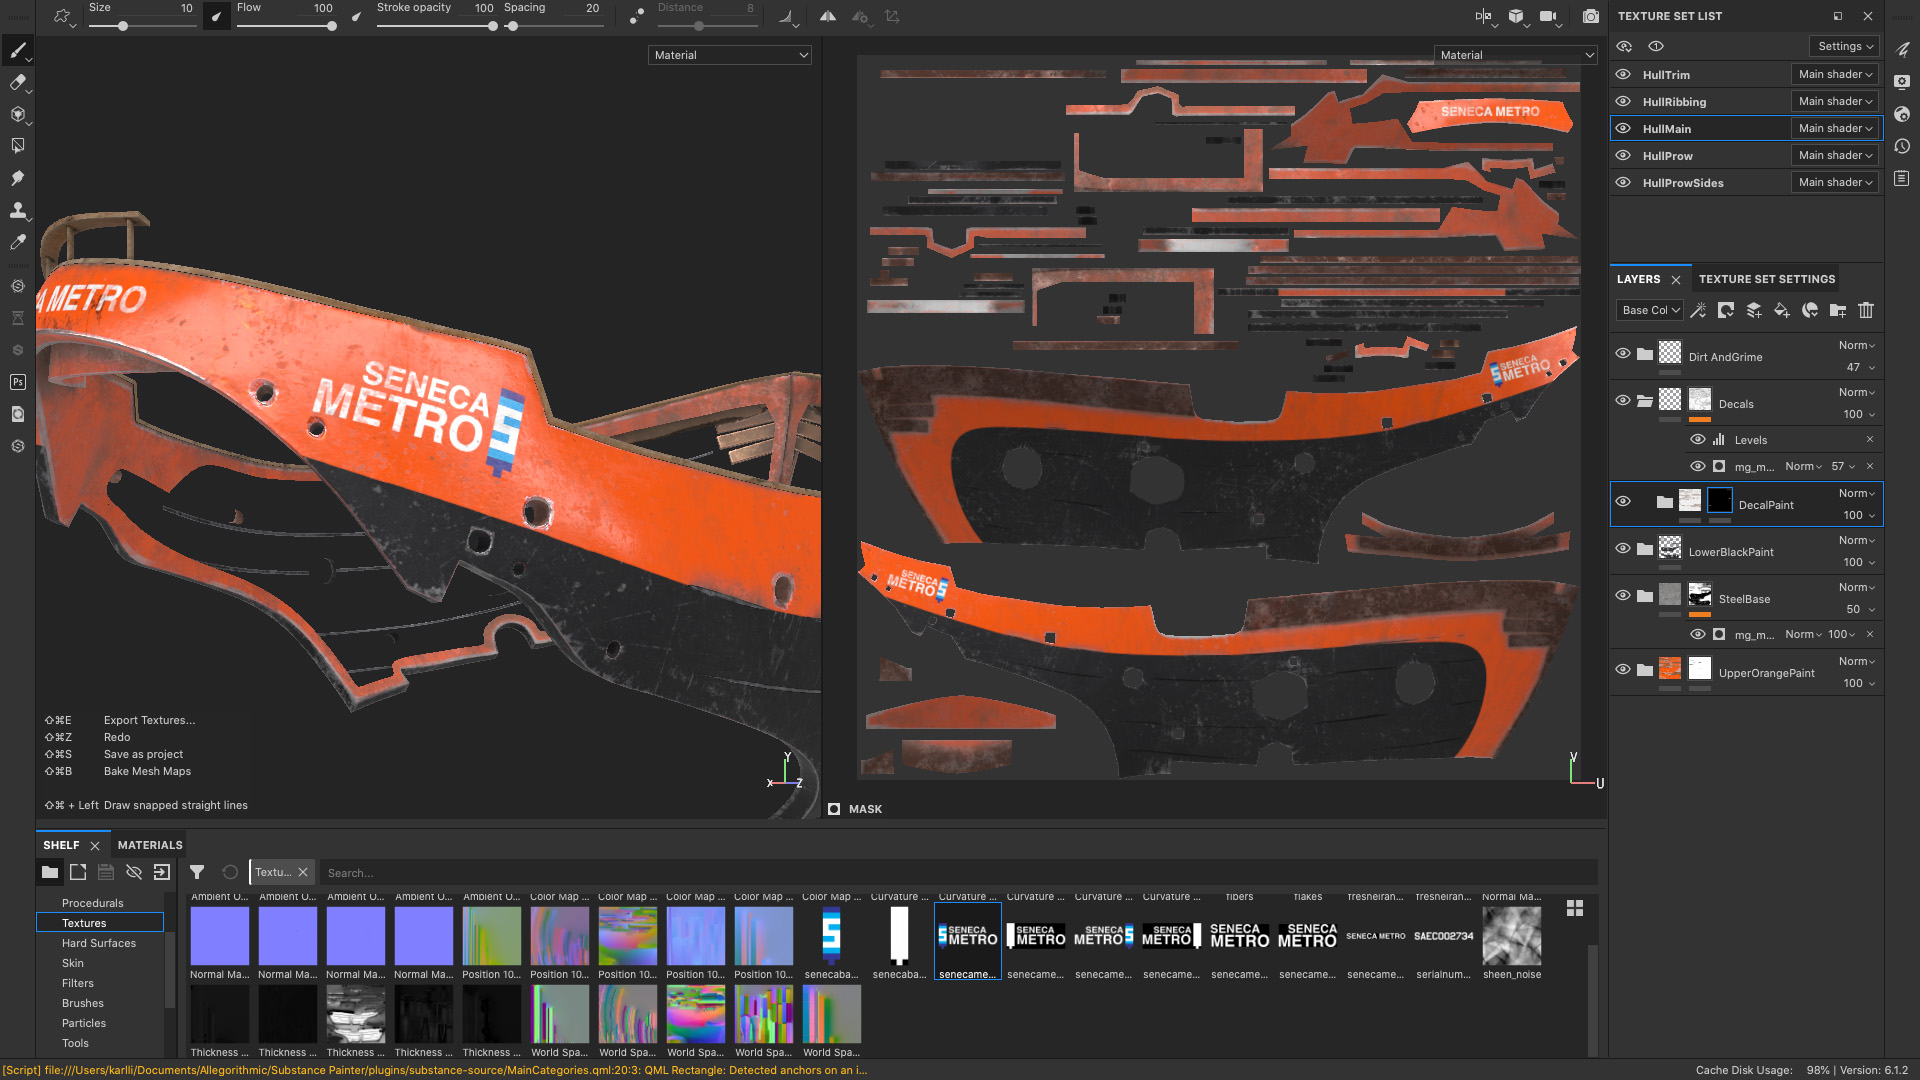Click the shelf filter funnel icon

(197, 872)
